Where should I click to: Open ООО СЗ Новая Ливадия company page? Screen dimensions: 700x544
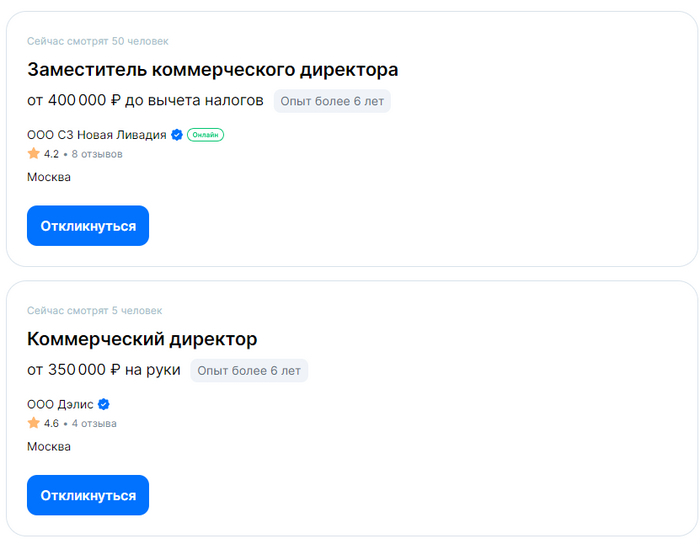(96, 135)
